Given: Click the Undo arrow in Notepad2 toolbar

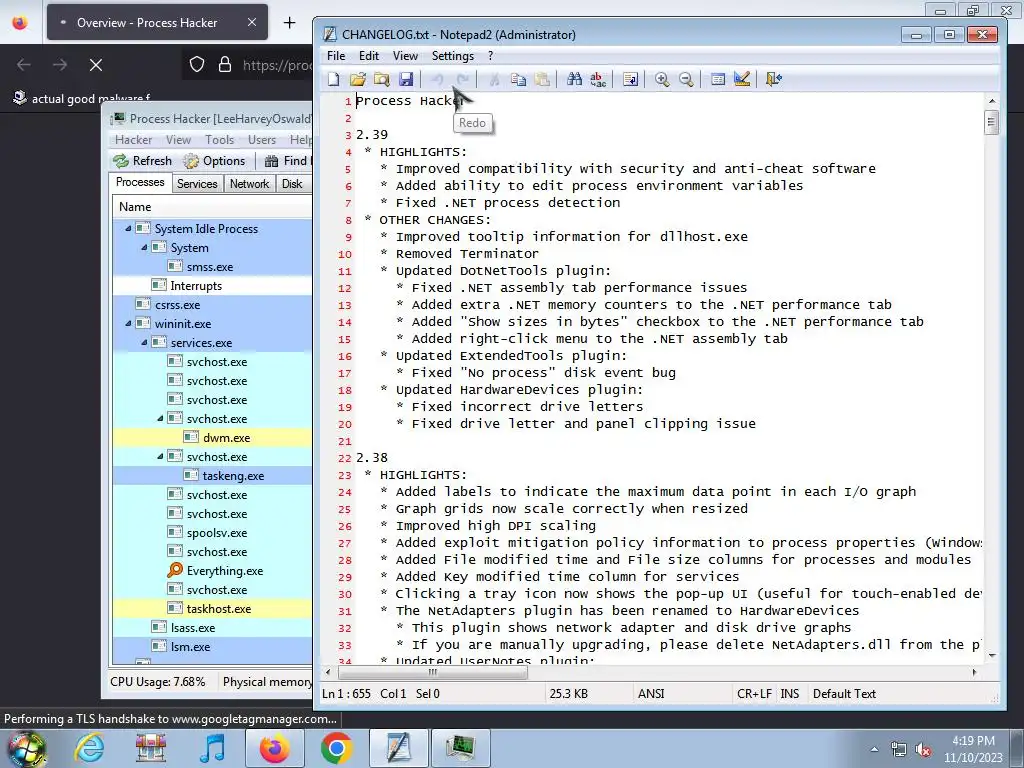Looking at the screenshot, I should [x=438, y=79].
